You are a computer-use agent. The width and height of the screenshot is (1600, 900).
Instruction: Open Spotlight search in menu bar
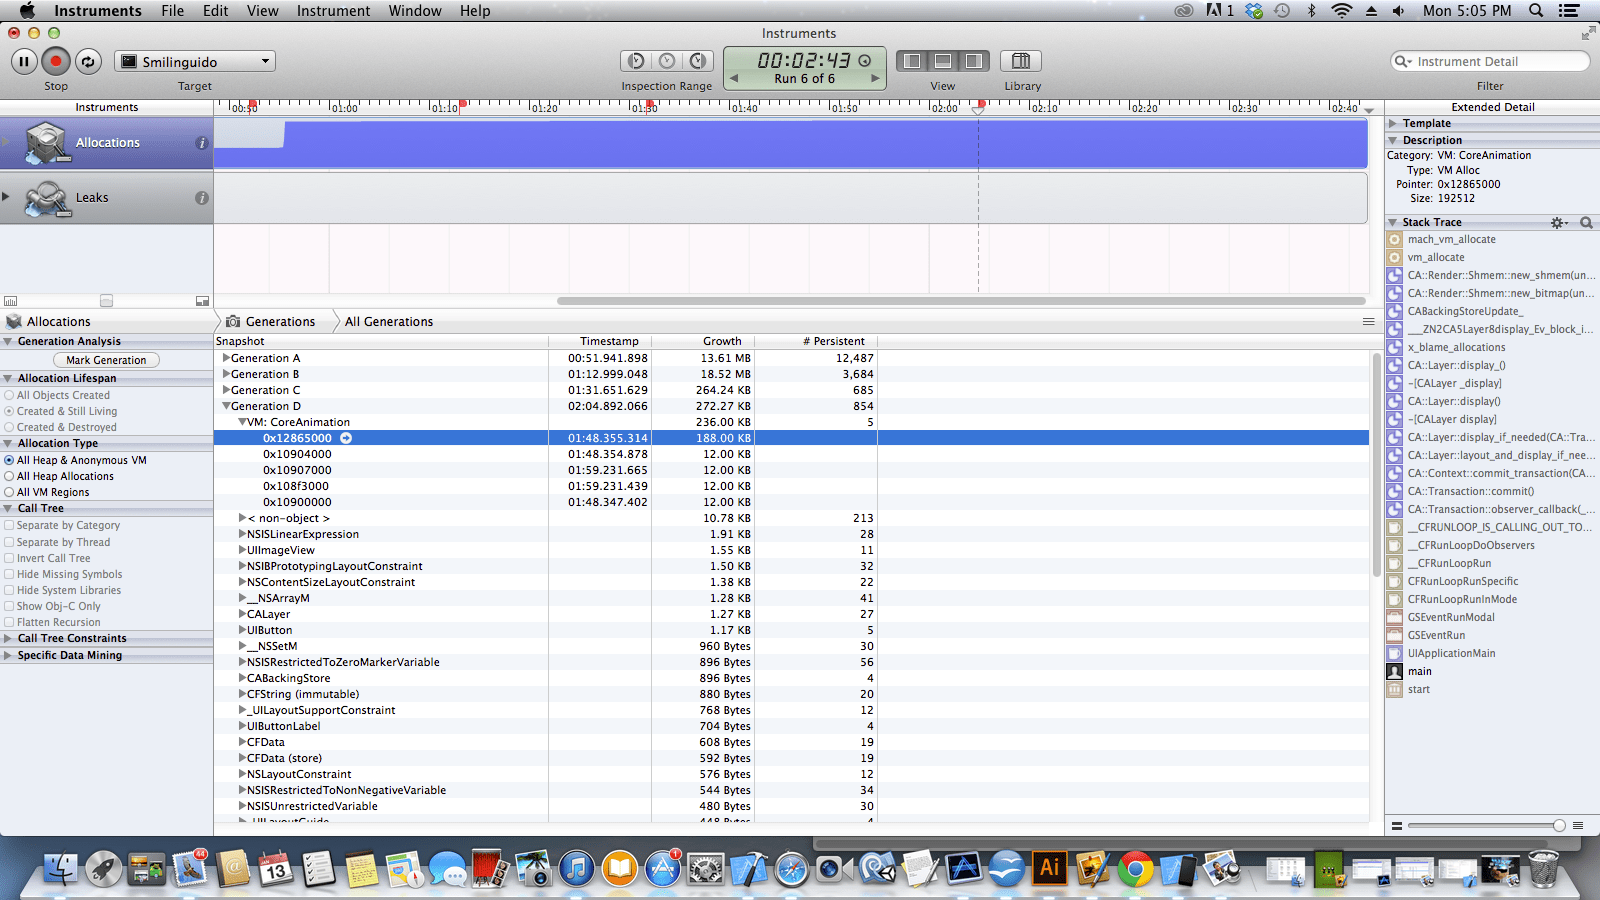tap(1536, 10)
